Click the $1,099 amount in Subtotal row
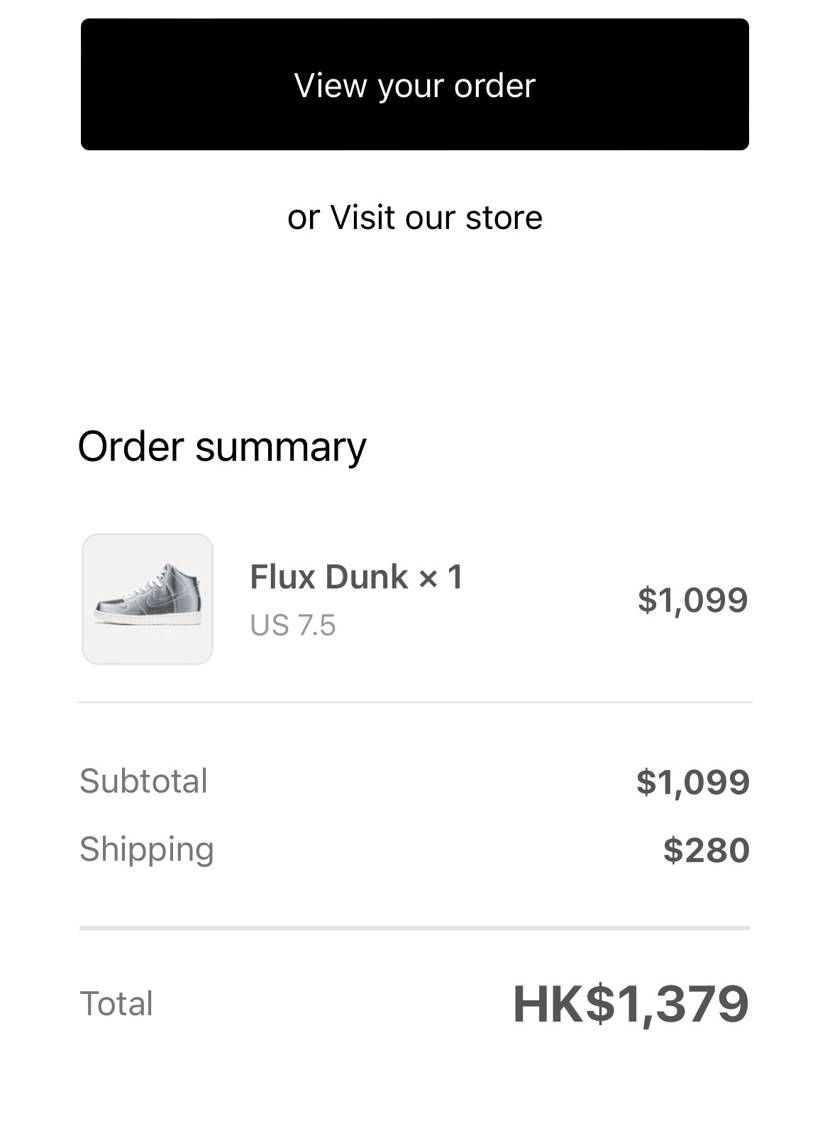830x1123 pixels. (x=693, y=781)
